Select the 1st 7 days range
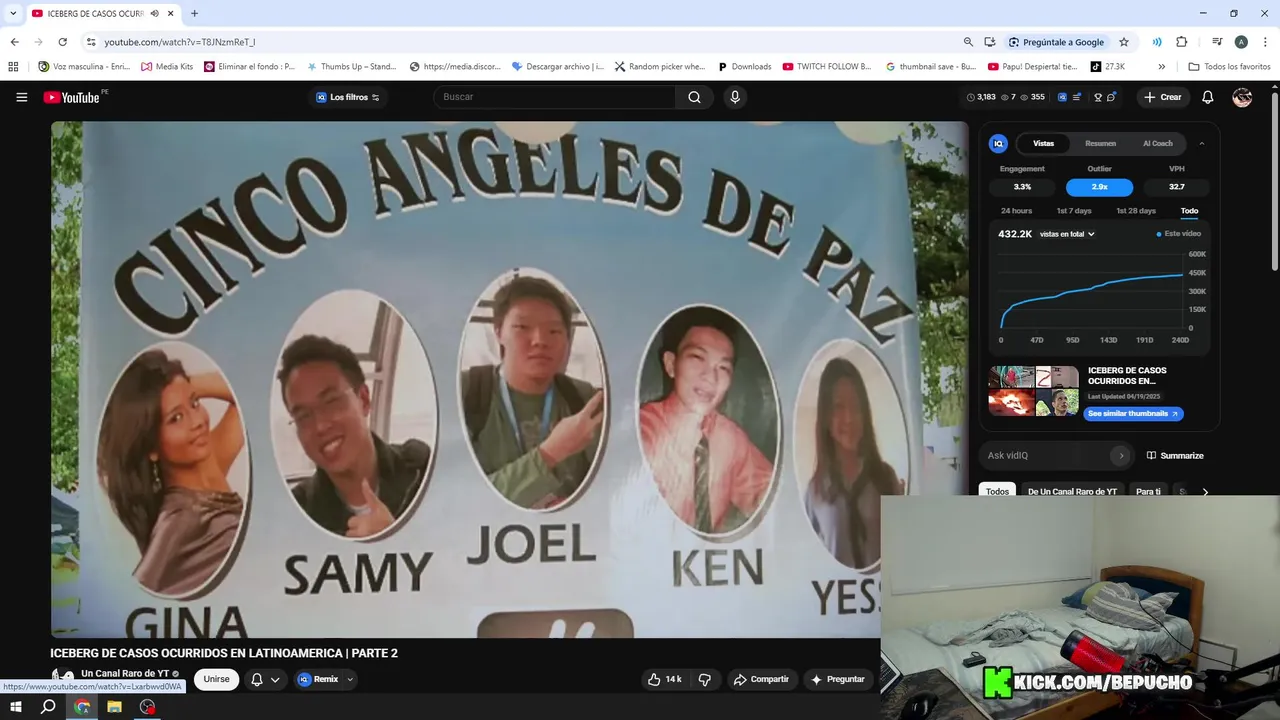 point(1074,211)
